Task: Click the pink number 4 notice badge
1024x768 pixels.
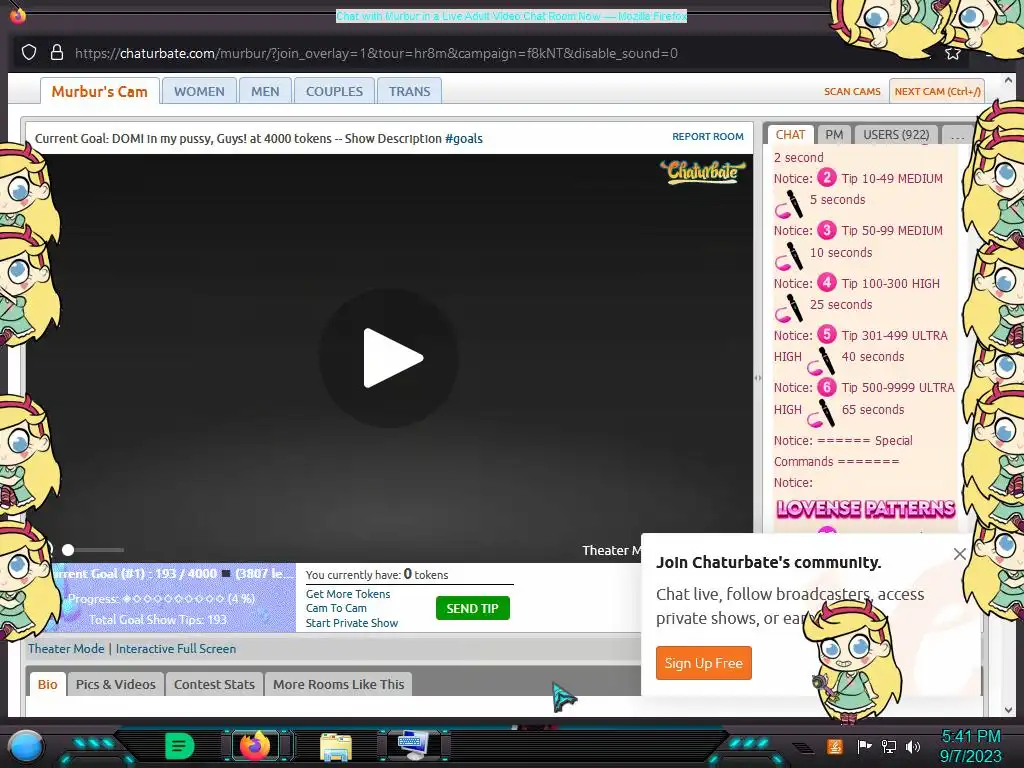Action: coord(827,282)
